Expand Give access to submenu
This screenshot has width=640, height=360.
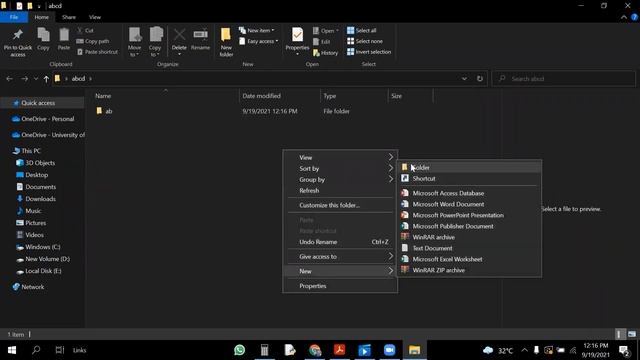pos(340,256)
